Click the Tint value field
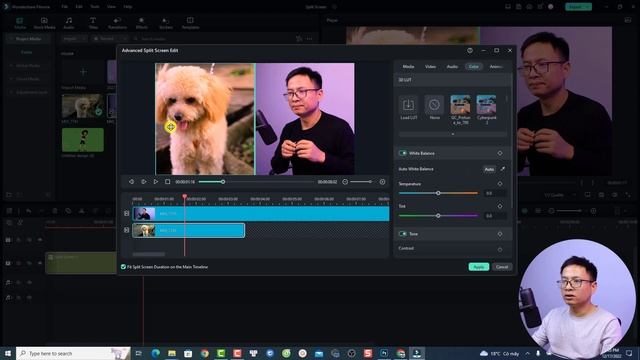 coord(495,216)
